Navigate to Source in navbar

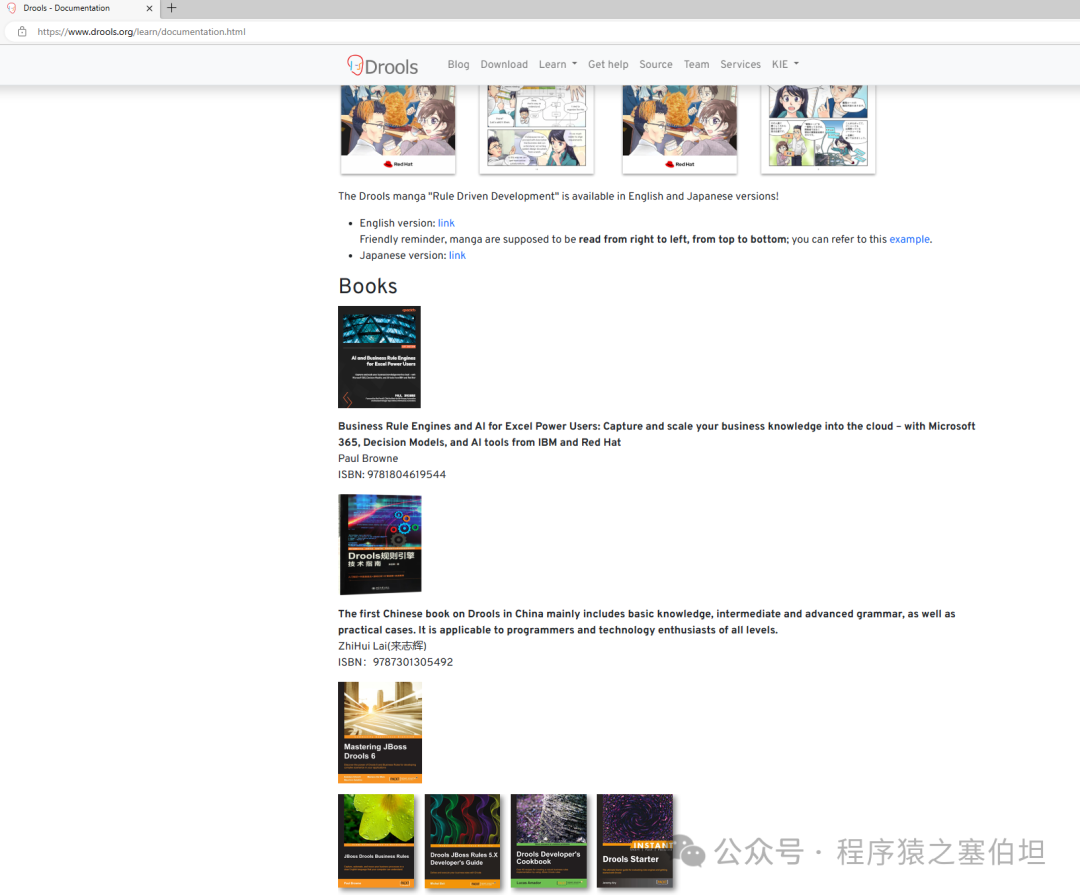click(x=656, y=64)
